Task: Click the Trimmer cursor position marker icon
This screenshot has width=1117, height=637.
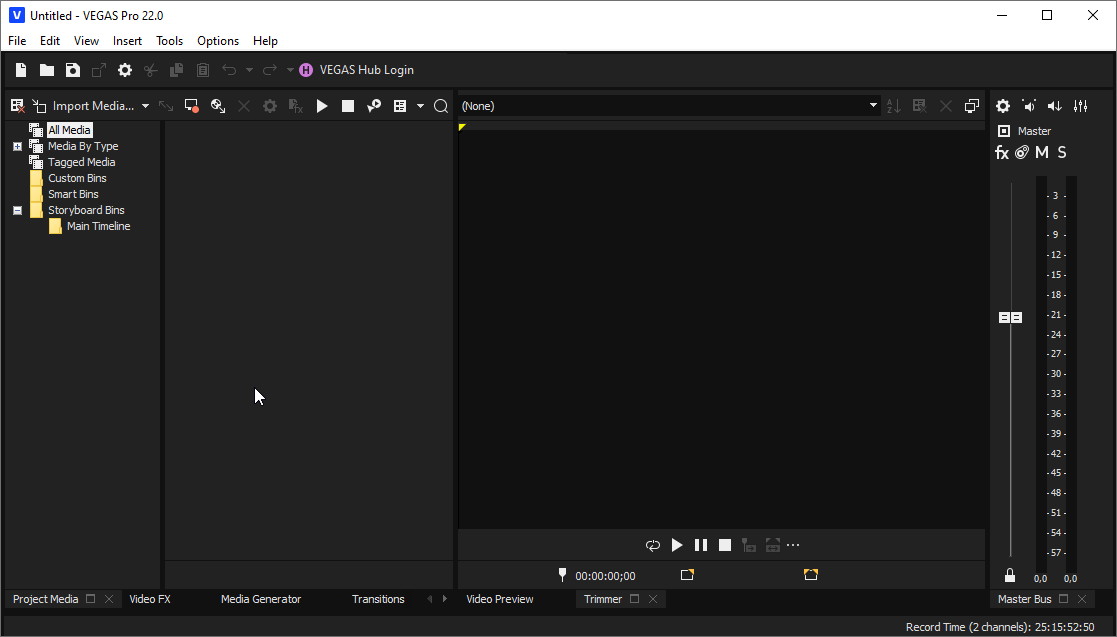Action: pos(562,575)
